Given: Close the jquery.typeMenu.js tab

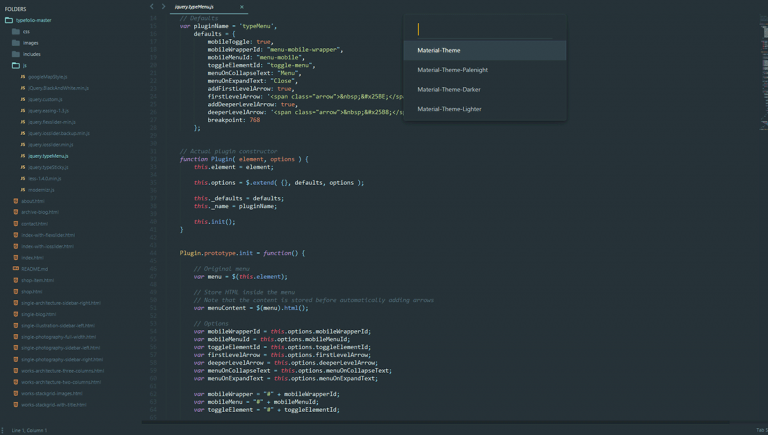Looking at the screenshot, I should pos(241,7).
